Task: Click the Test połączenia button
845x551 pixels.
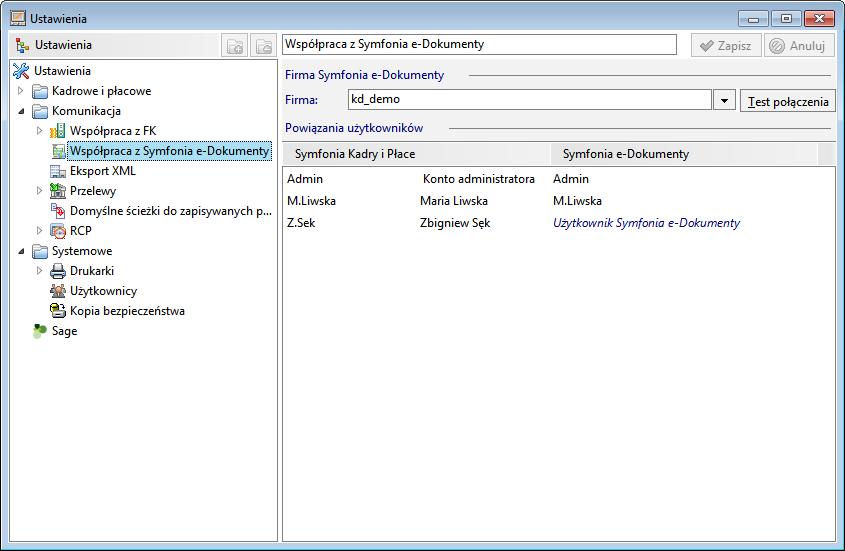Action: (x=788, y=101)
